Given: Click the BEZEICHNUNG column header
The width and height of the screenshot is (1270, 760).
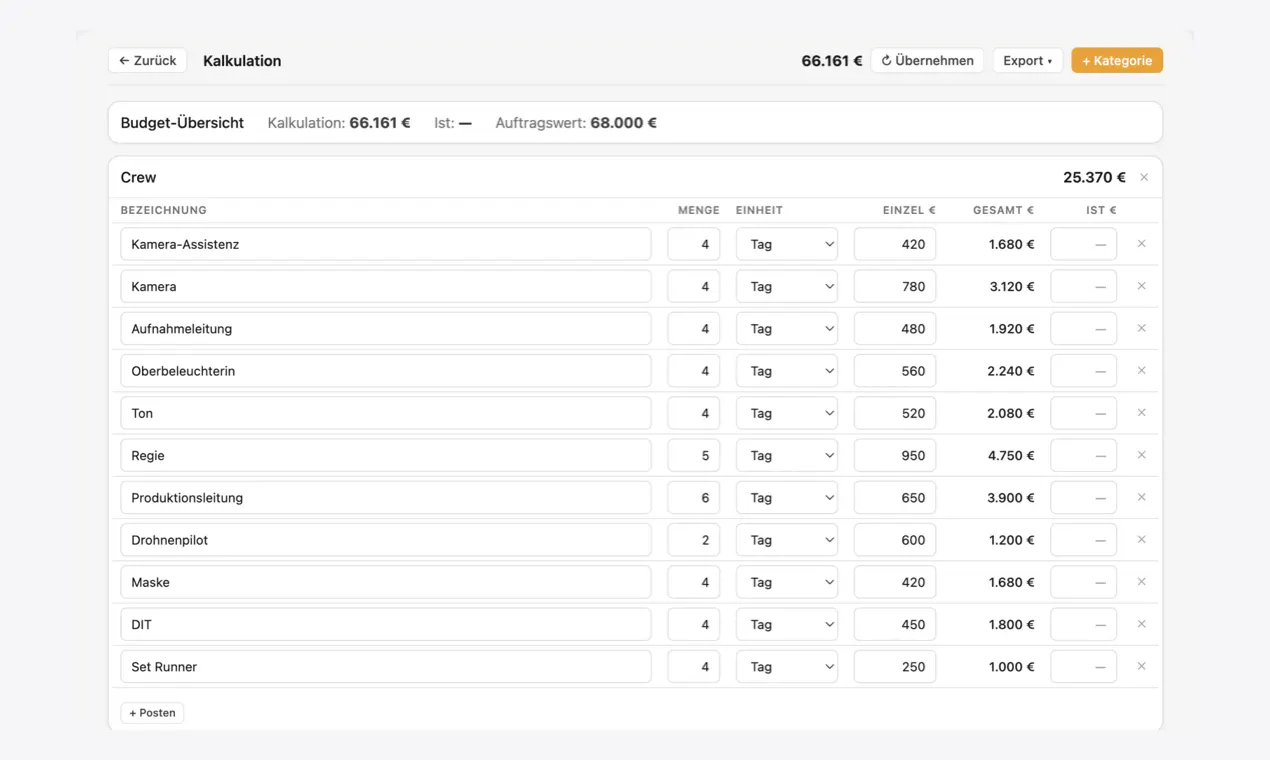Looking at the screenshot, I should pyautogui.click(x=164, y=210).
